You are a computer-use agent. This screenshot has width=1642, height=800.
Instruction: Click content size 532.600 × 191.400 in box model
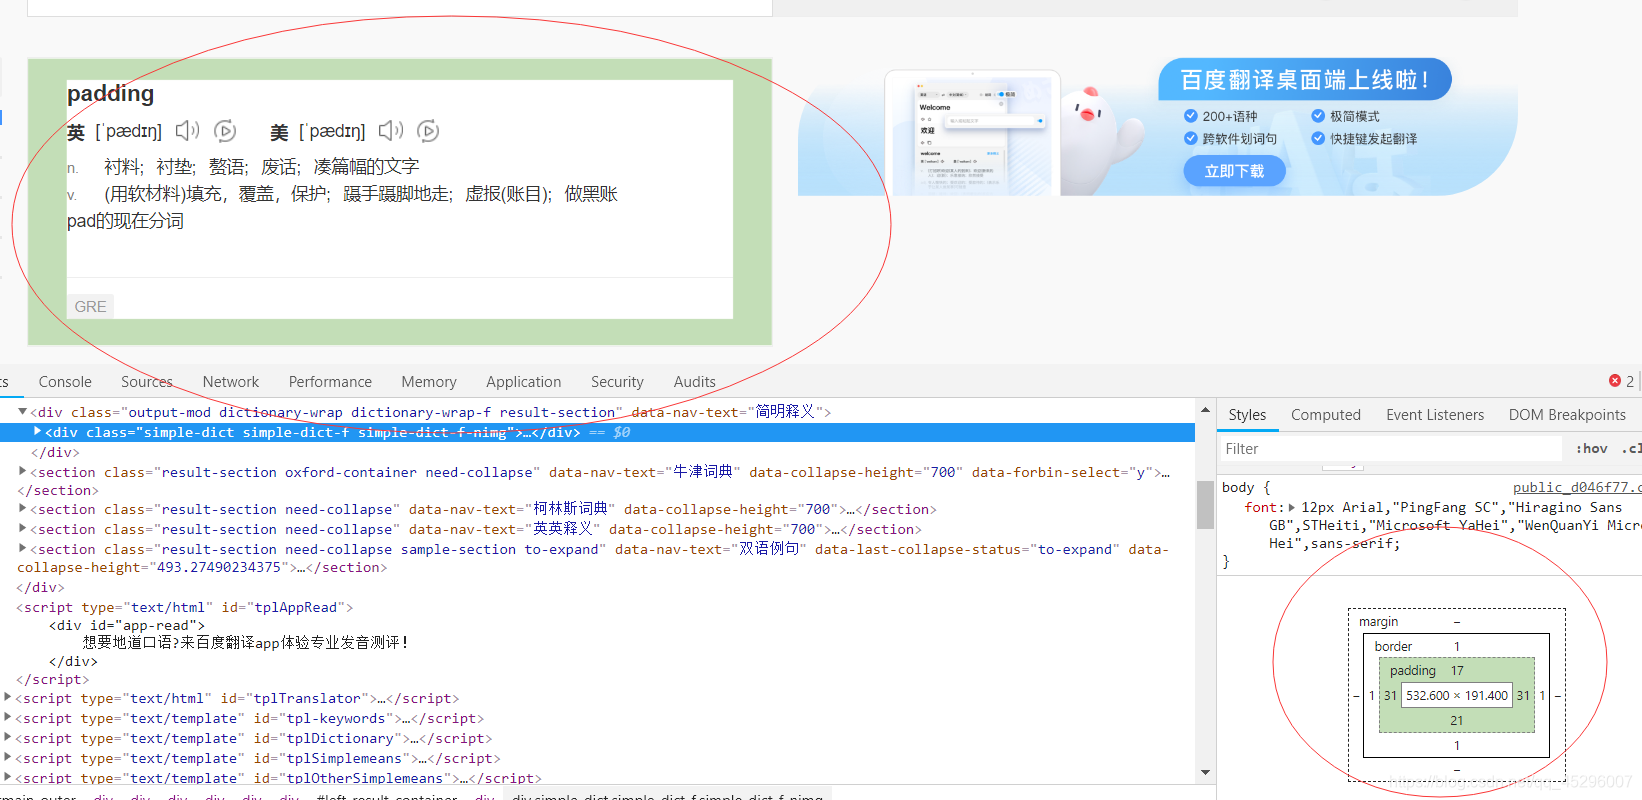click(x=1457, y=696)
